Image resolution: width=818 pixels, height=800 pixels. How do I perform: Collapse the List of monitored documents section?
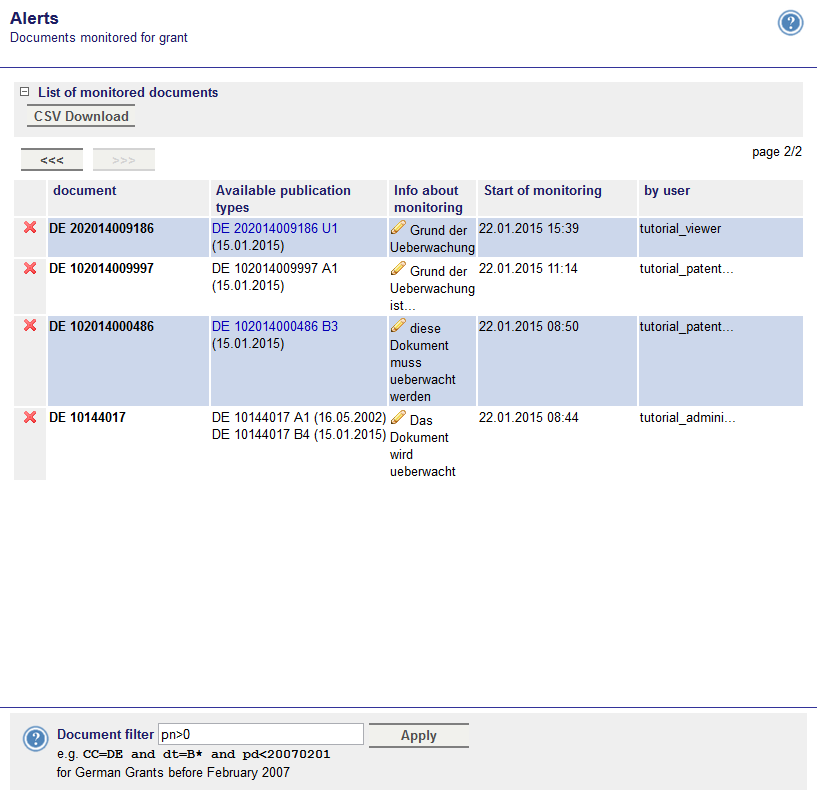point(25,92)
